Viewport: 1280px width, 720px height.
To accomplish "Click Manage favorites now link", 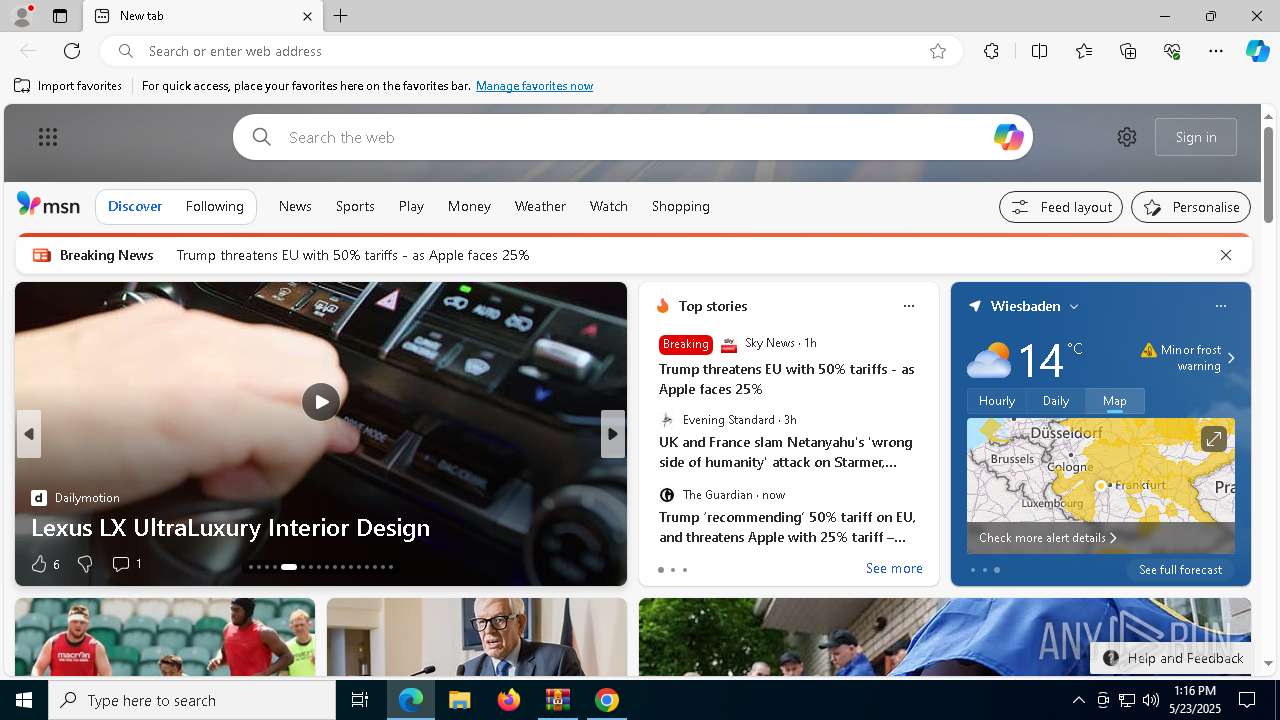I will (x=534, y=86).
